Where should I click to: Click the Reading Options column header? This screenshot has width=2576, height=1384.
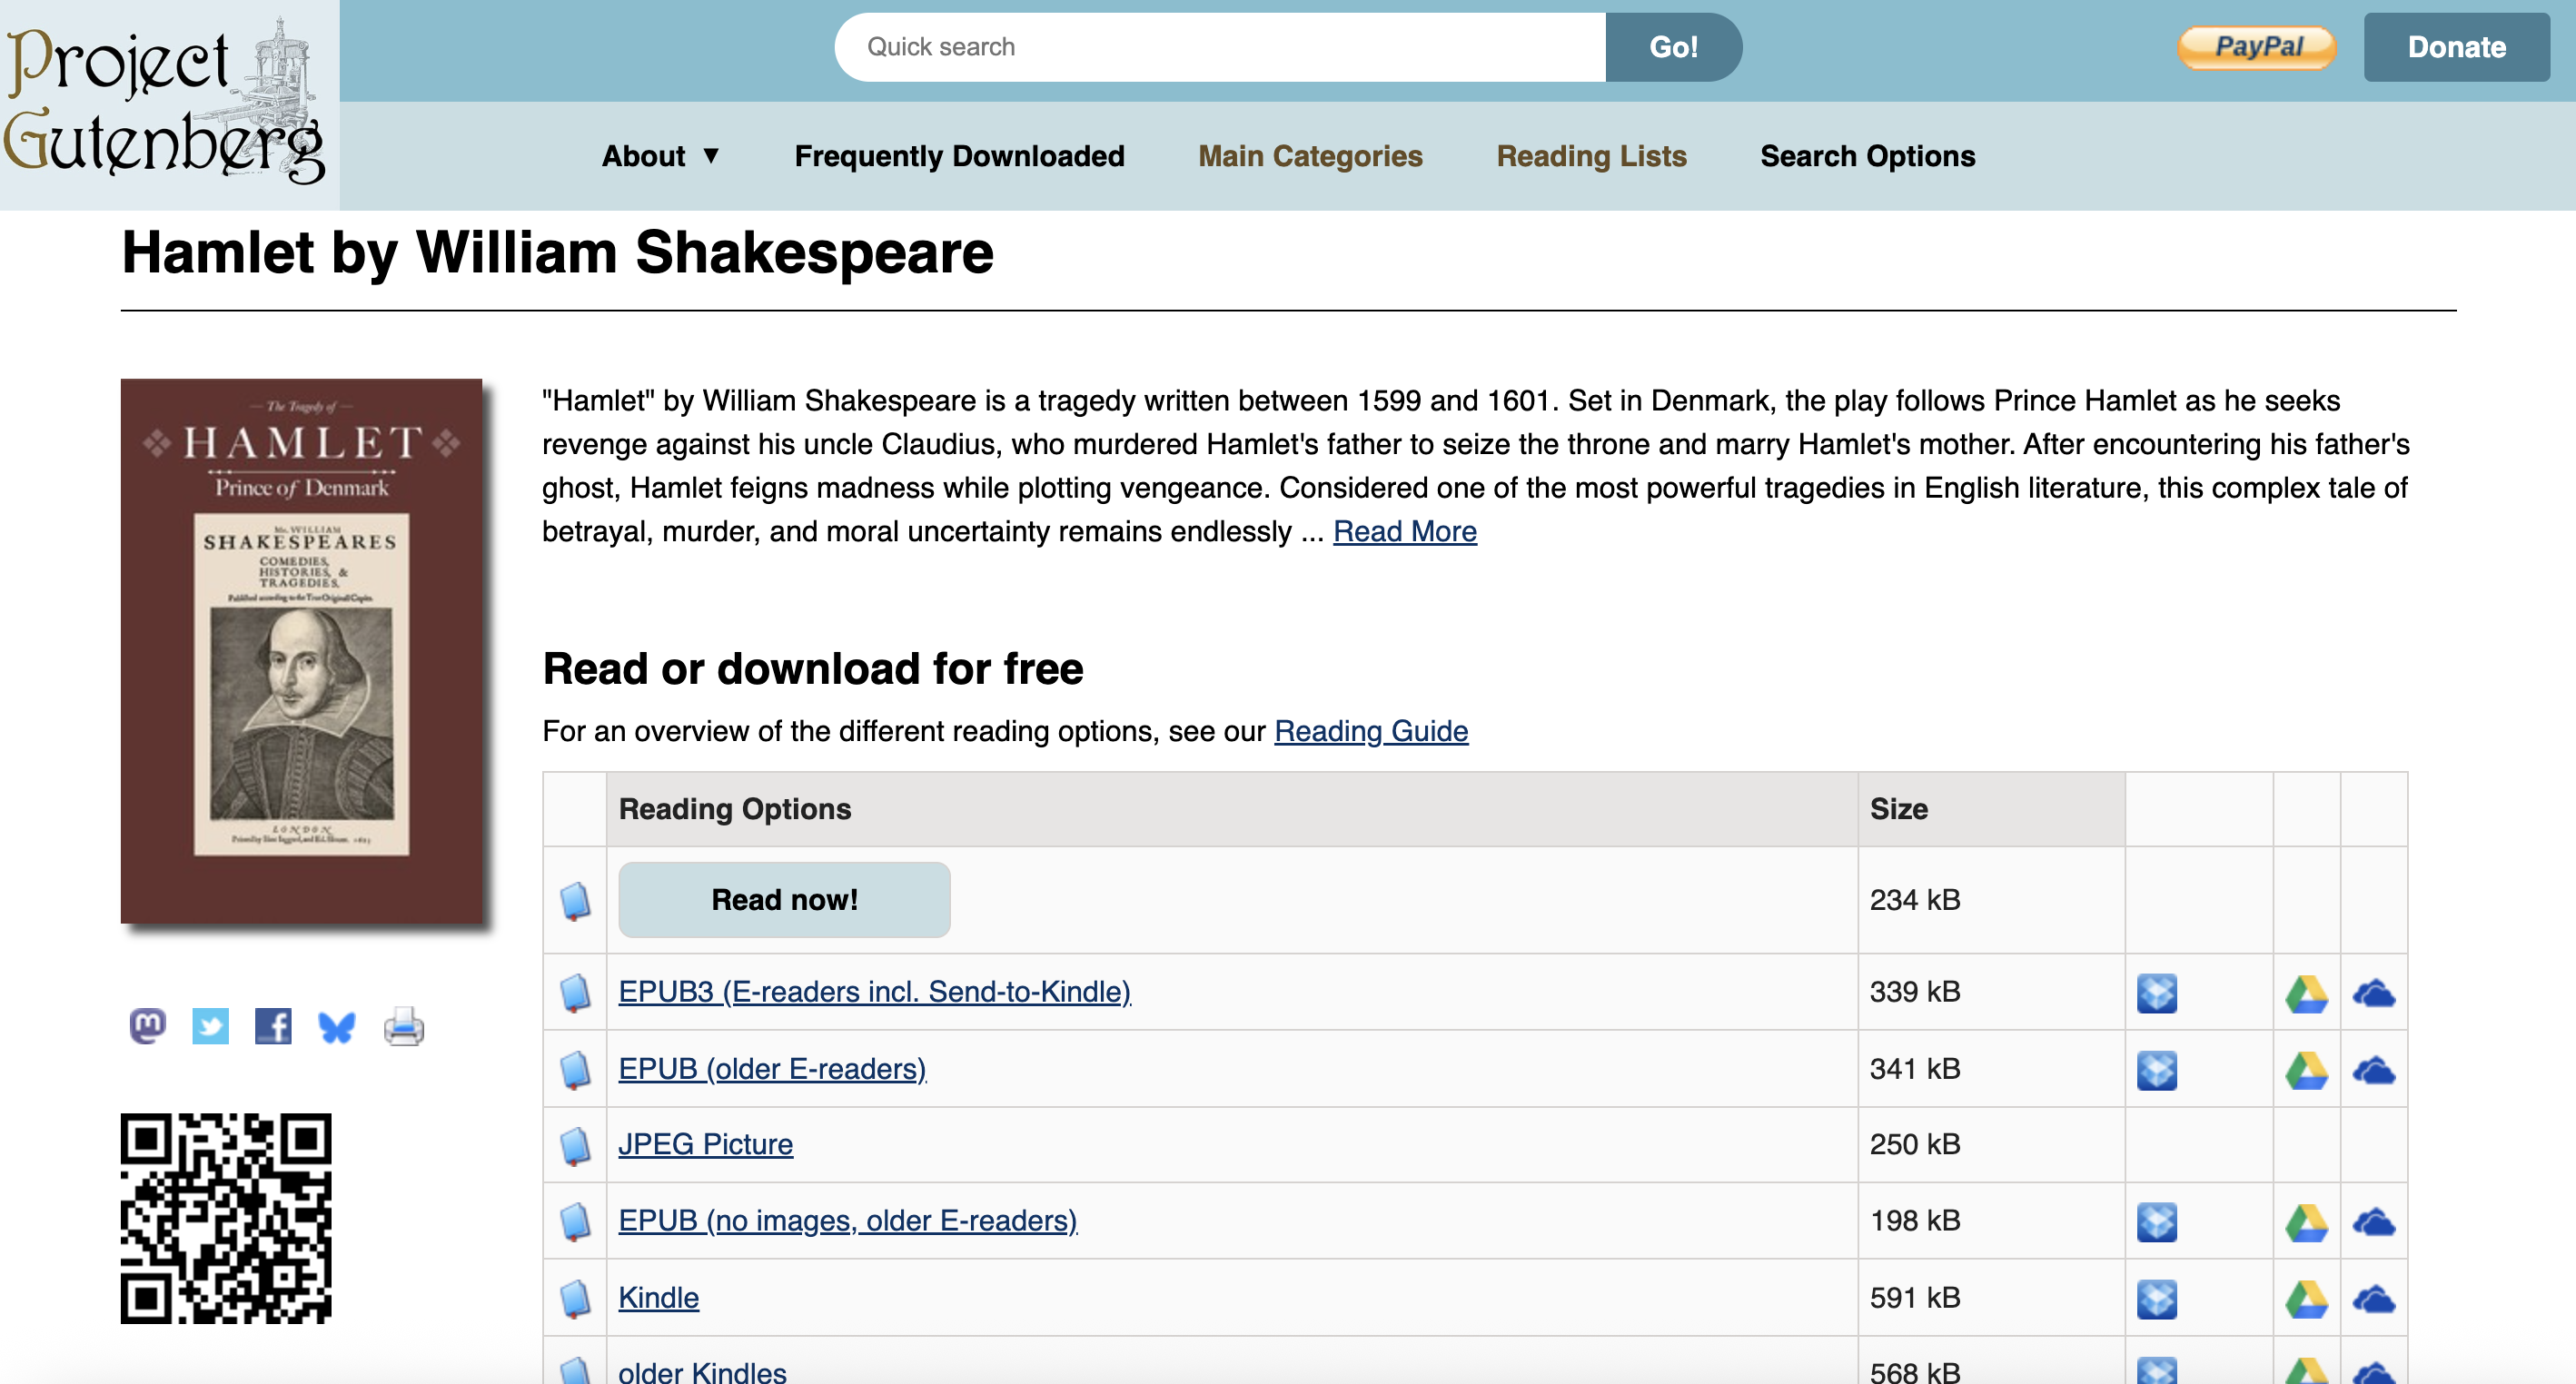pyautogui.click(x=1232, y=809)
